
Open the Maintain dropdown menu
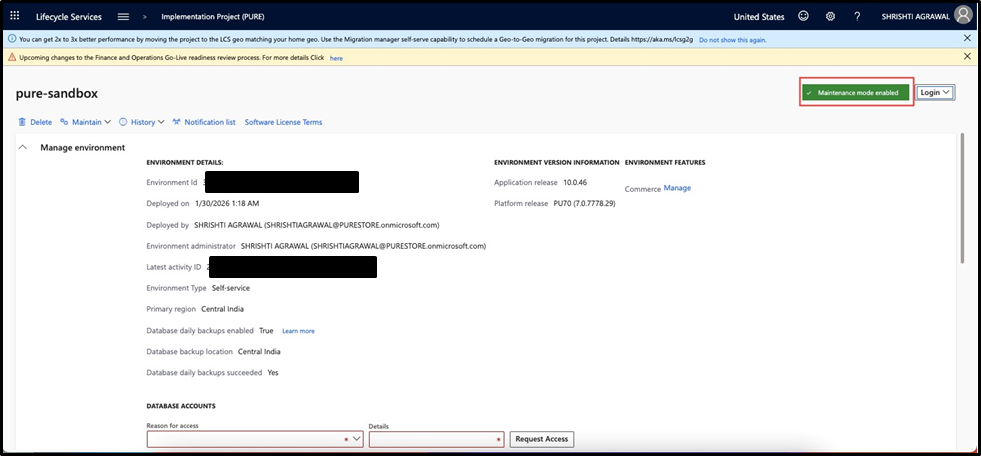point(86,122)
